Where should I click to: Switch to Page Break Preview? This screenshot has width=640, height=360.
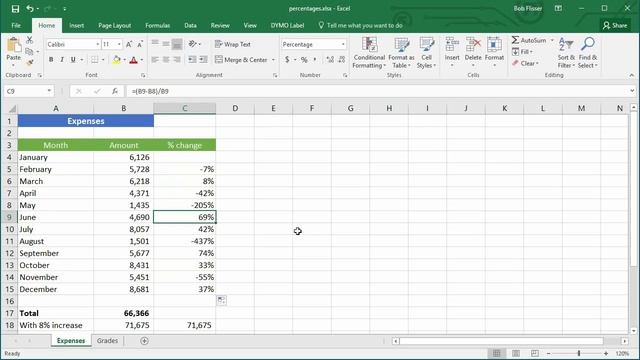point(535,353)
